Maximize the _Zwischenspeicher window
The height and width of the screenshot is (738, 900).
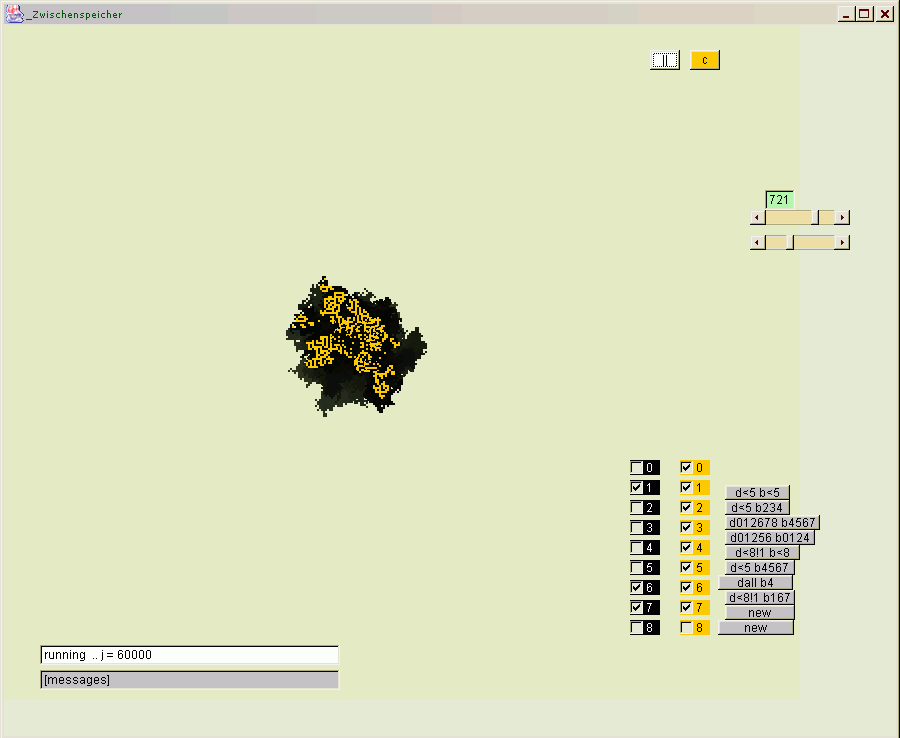[x=864, y=14]
